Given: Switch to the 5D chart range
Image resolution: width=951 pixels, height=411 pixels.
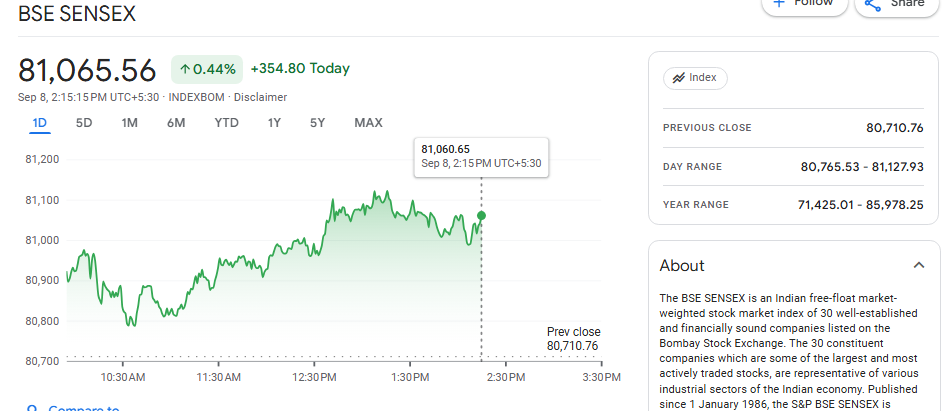Looking at the screenshot, I should click(x=84, y=123).
